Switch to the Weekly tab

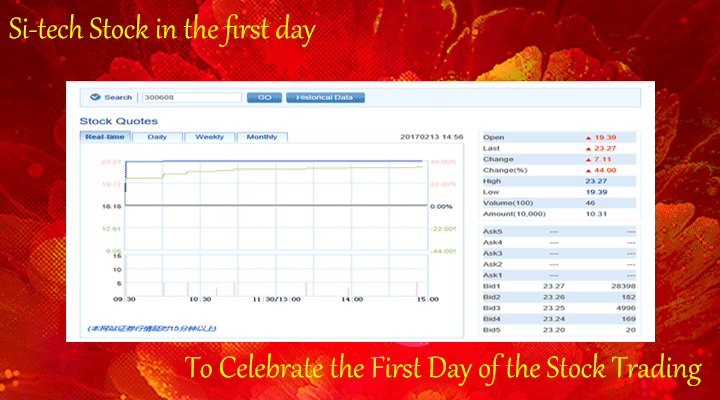[x=209, y=137]
